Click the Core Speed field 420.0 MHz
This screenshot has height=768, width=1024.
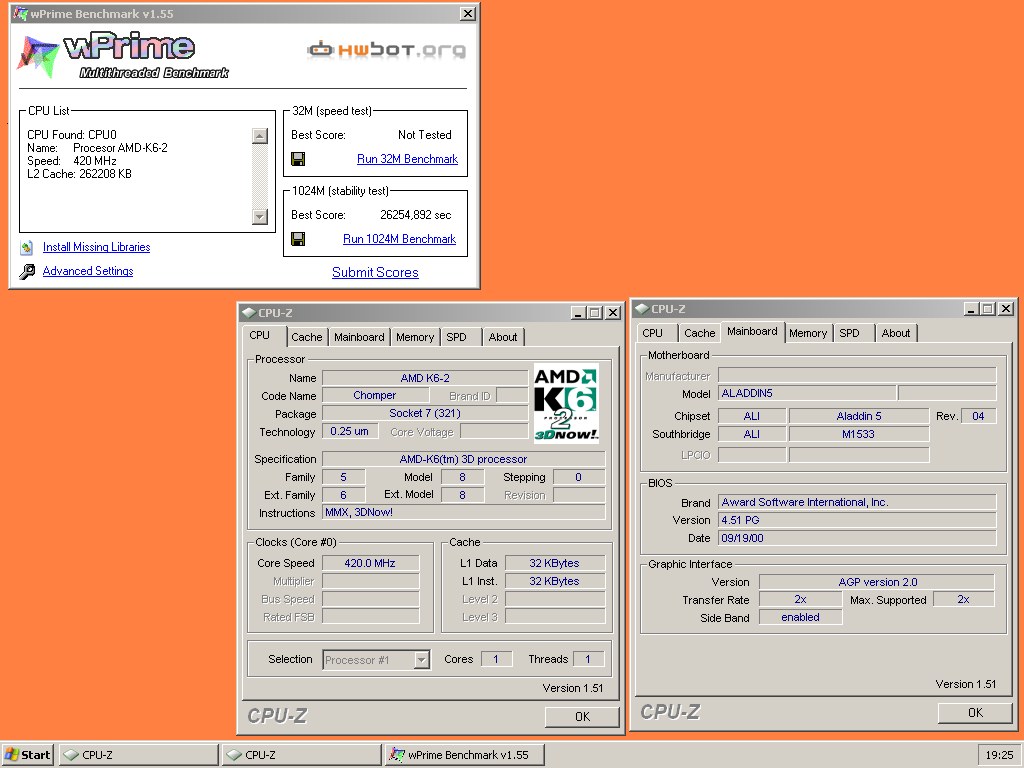coord(370,563)
